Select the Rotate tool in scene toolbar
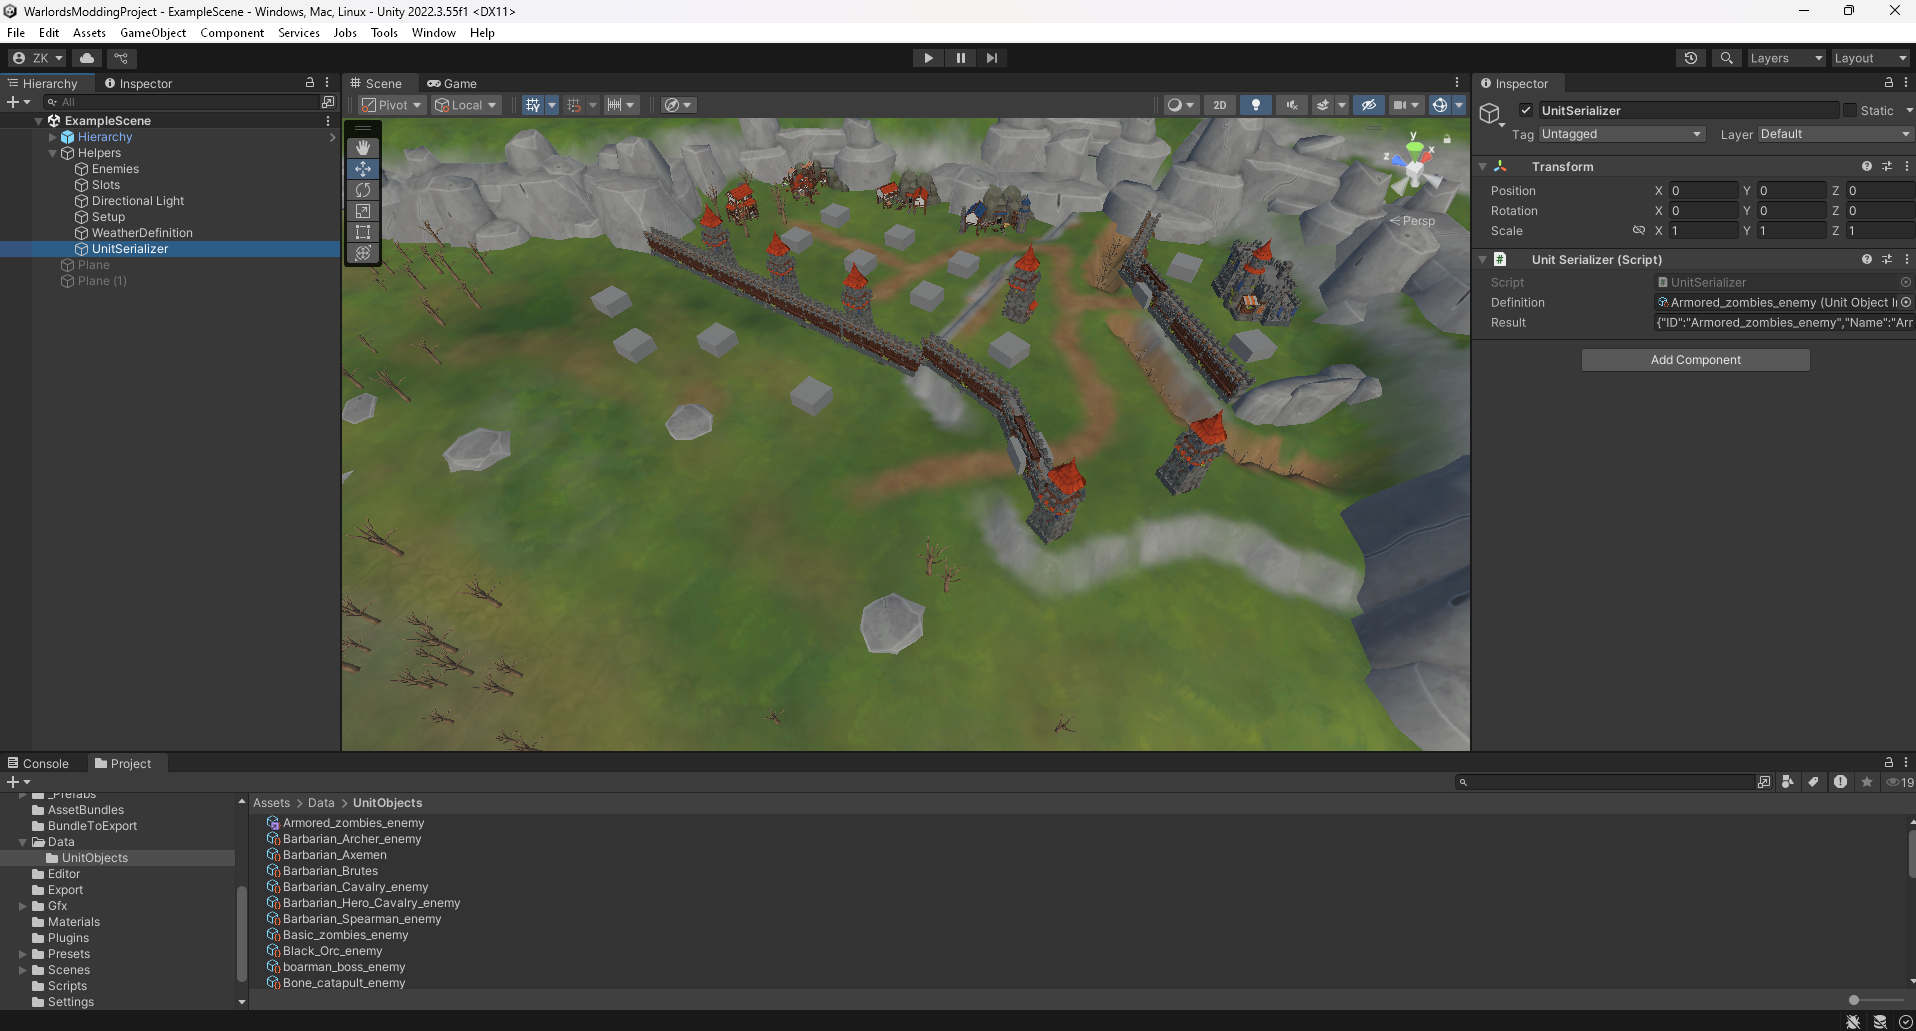The image size is (1916, 1031). (363, 190)
